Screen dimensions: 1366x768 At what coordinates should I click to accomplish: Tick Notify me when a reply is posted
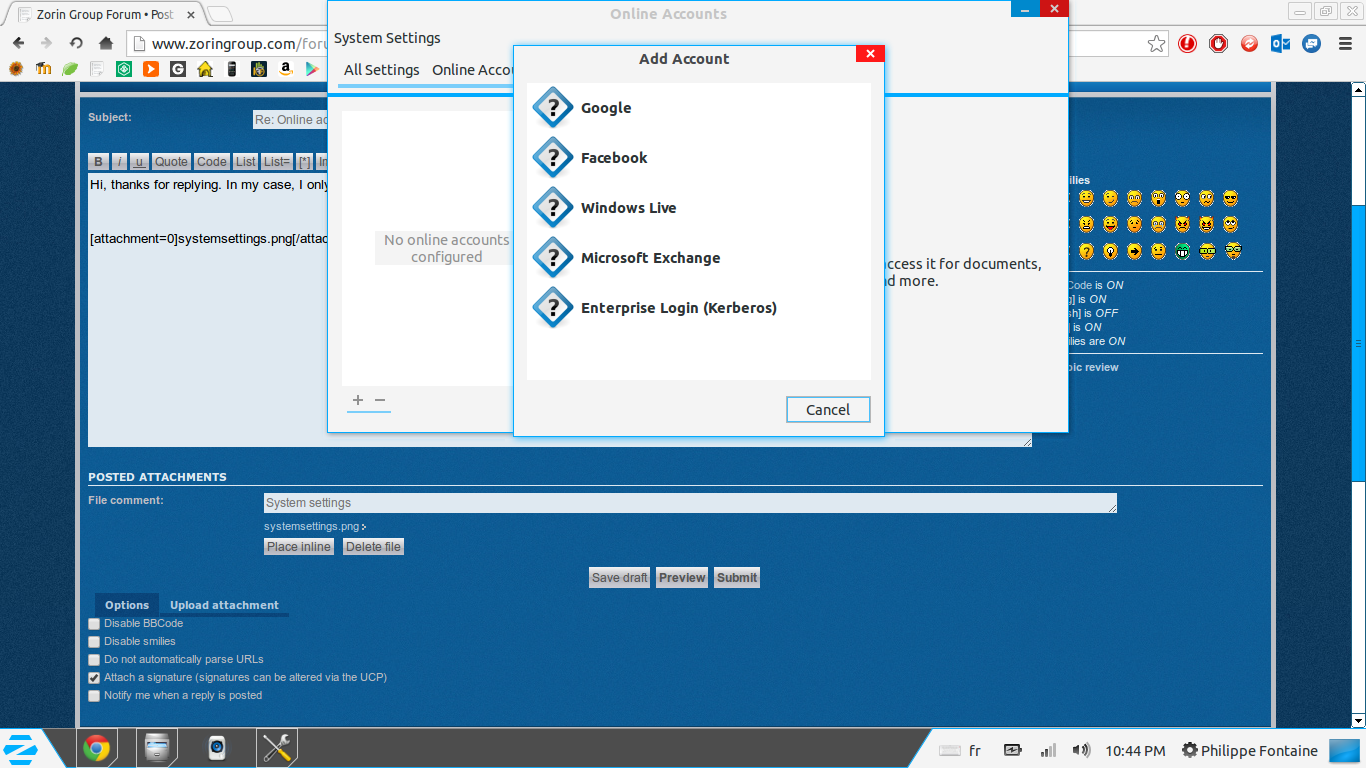coord(94,696)
